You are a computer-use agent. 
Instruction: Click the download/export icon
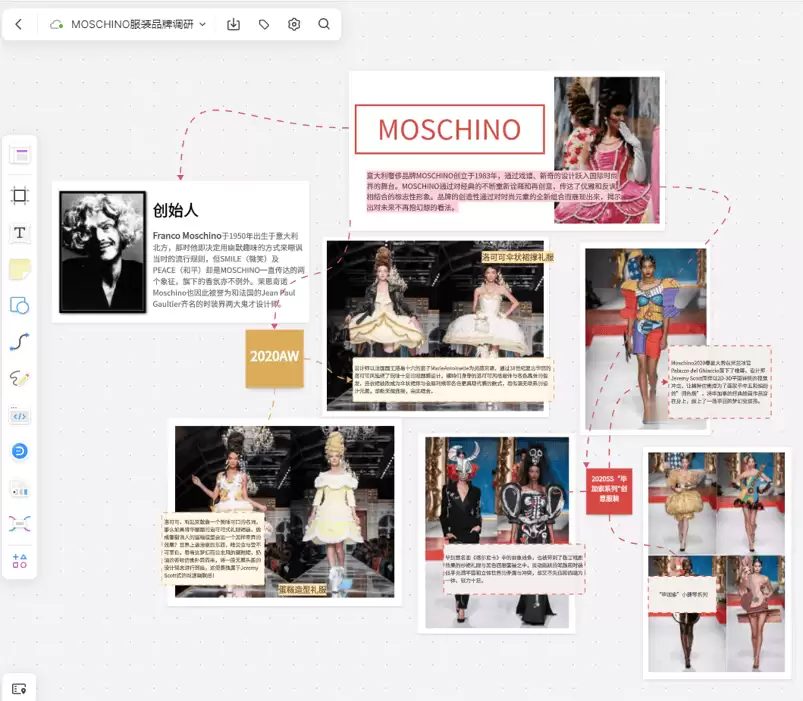coord(234,24)
